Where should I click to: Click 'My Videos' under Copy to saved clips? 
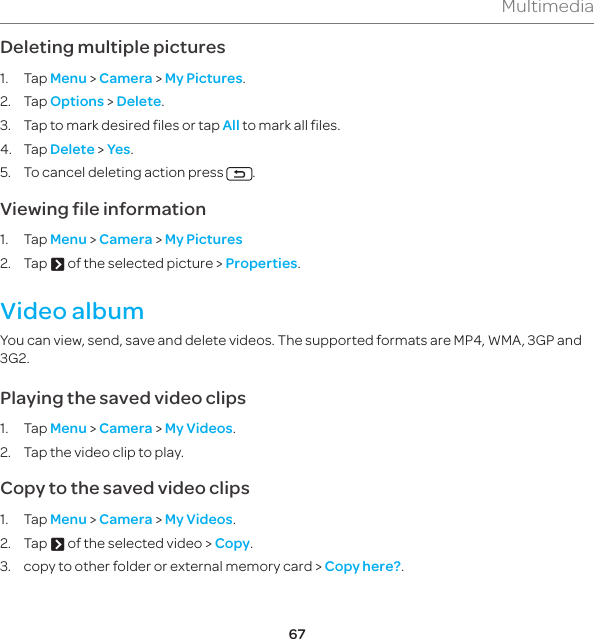pyautogui.click(x=199, y=520)
